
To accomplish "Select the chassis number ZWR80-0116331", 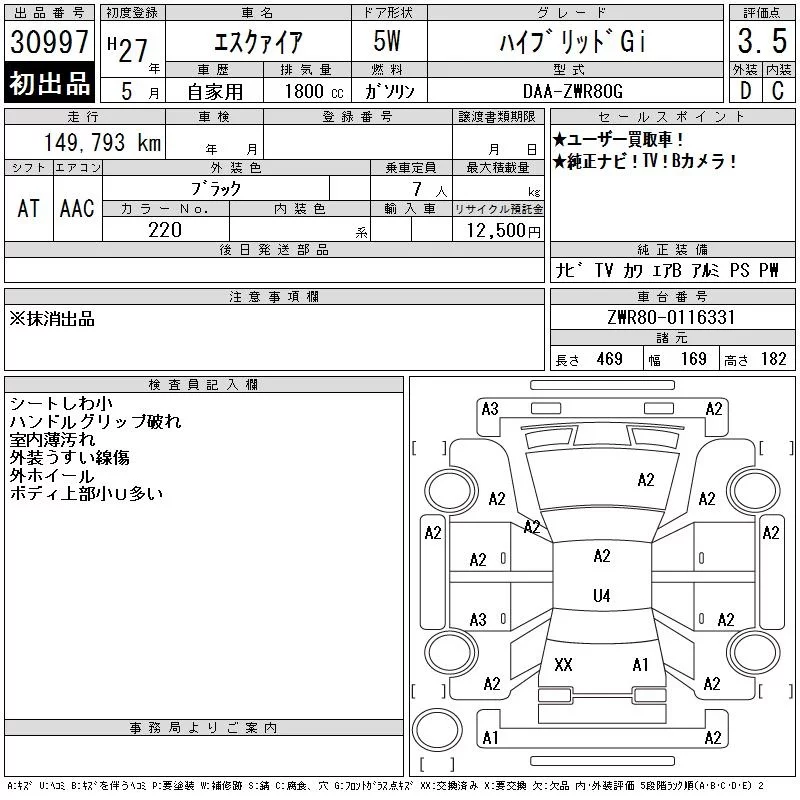I will tap(671, 317).
